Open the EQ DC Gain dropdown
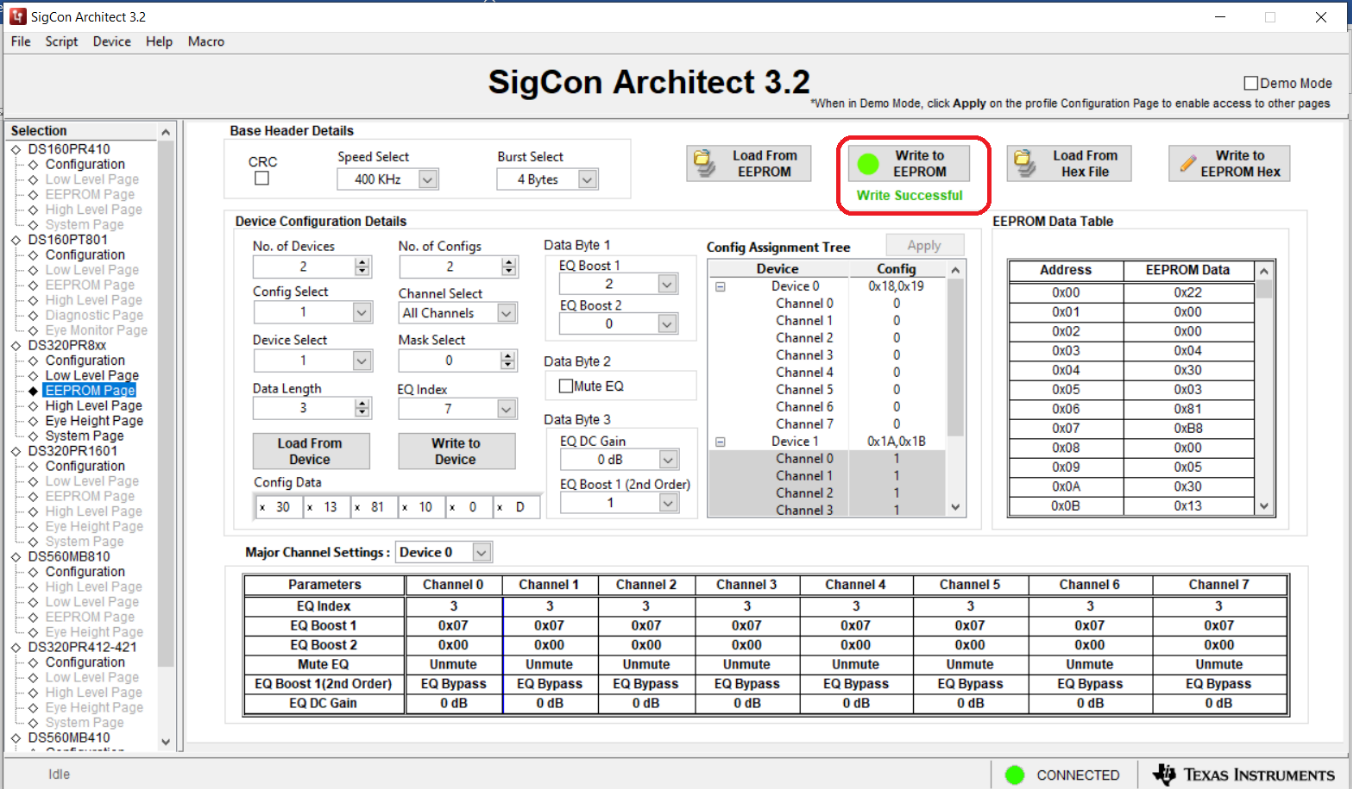 pyautogui.click(x=668, y=460)
